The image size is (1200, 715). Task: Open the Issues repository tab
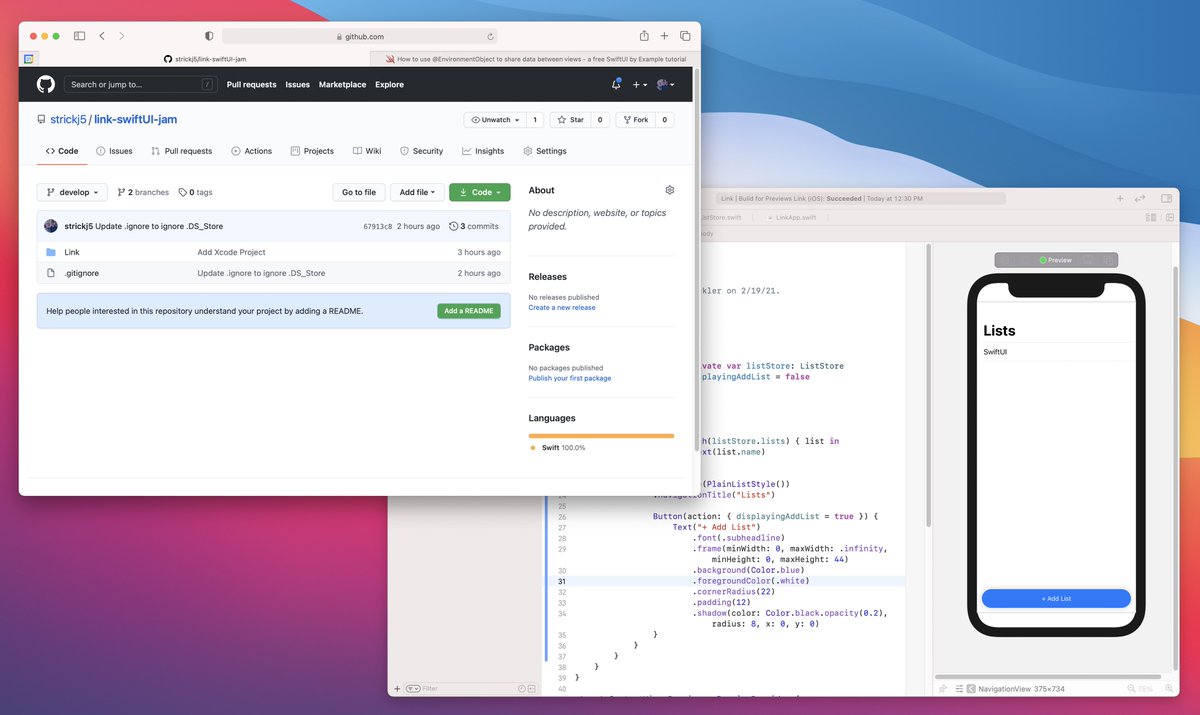click(x=114, y=151)
